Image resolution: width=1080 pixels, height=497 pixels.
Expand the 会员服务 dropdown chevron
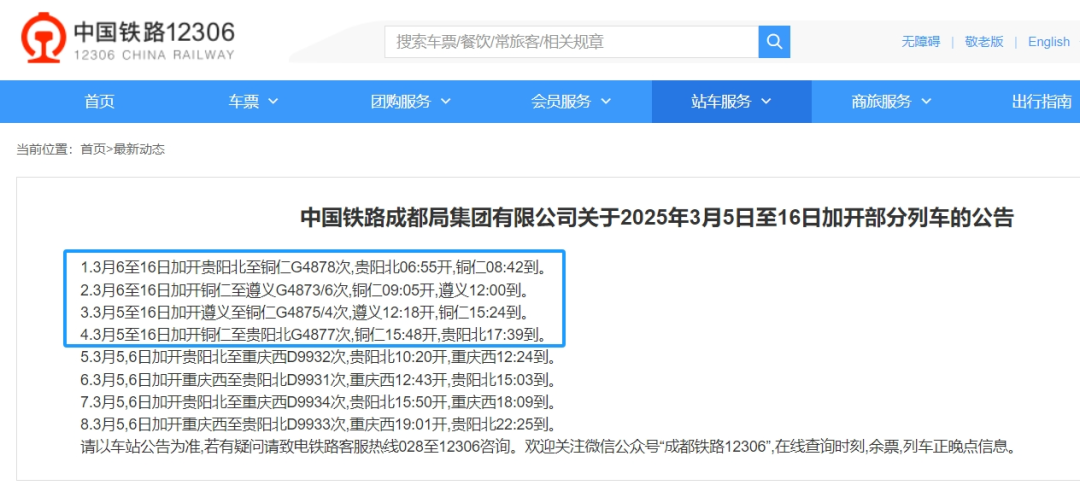[605, 102]
